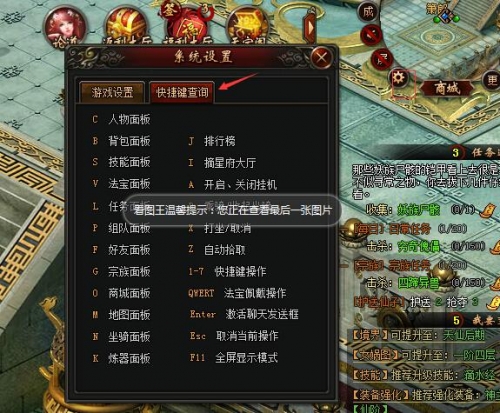Toggle the muted sound icon by minimap

pos(372,35)
